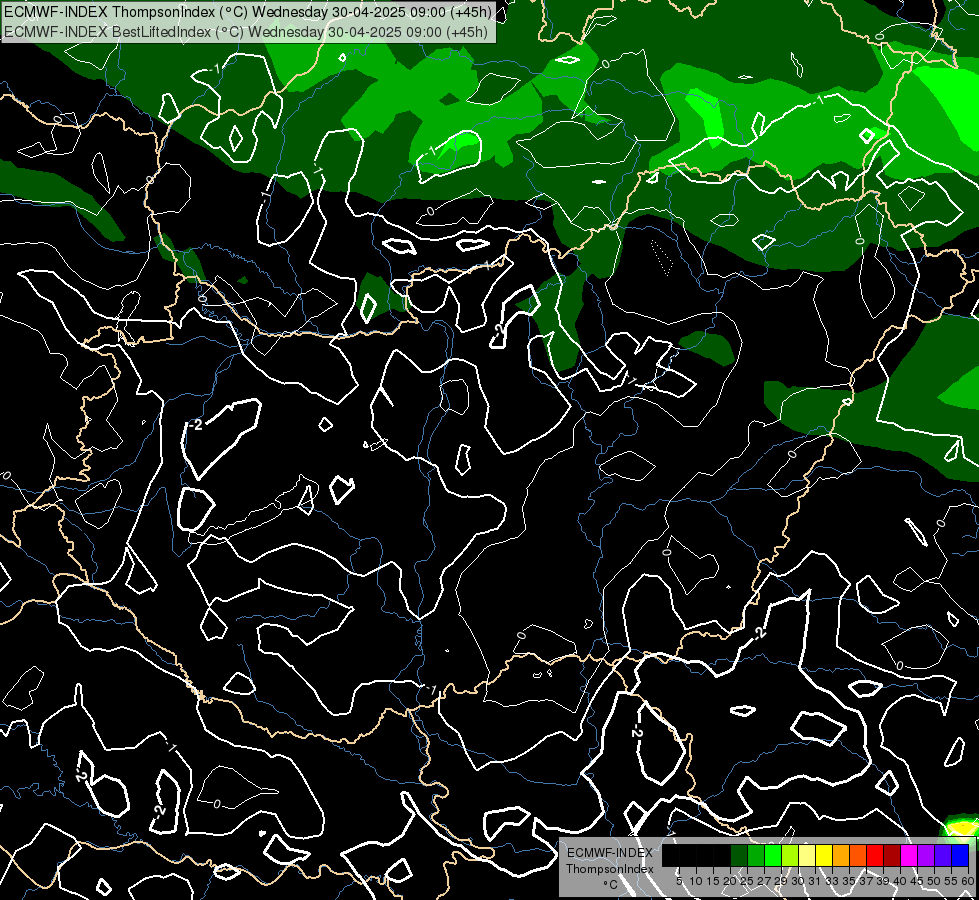The width and height of the screenshot is (979, 900).
Task: Select the dark green 20–25 legend swatch
Action: (739, 856)
